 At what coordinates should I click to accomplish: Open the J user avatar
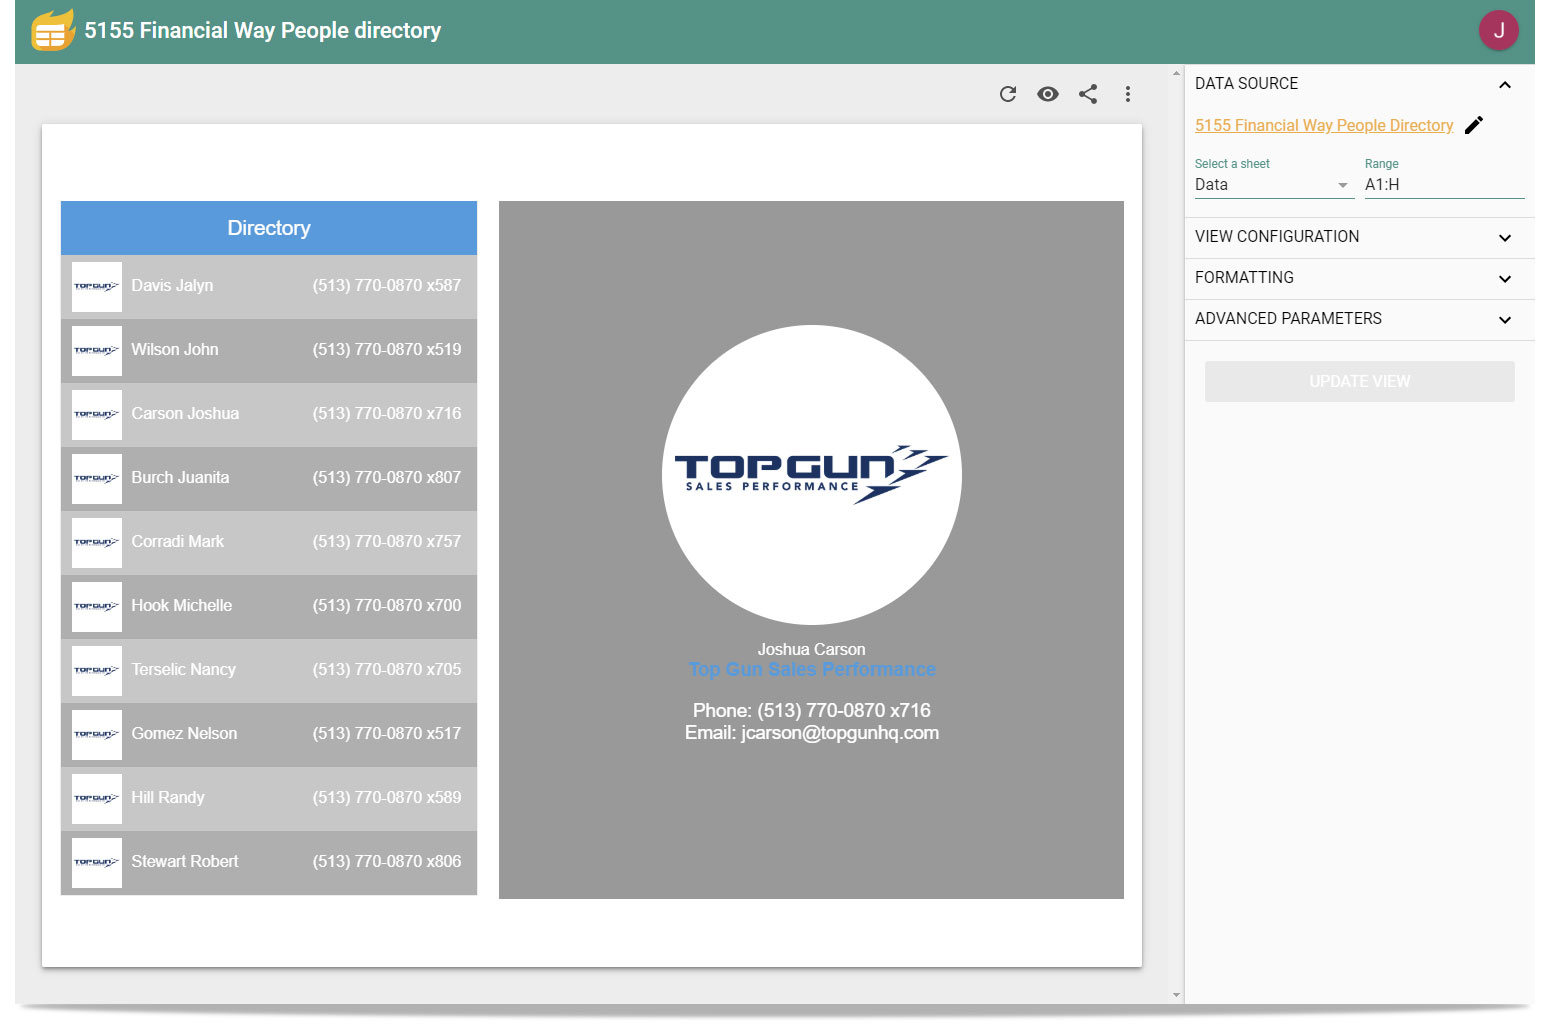point(1498,30)
